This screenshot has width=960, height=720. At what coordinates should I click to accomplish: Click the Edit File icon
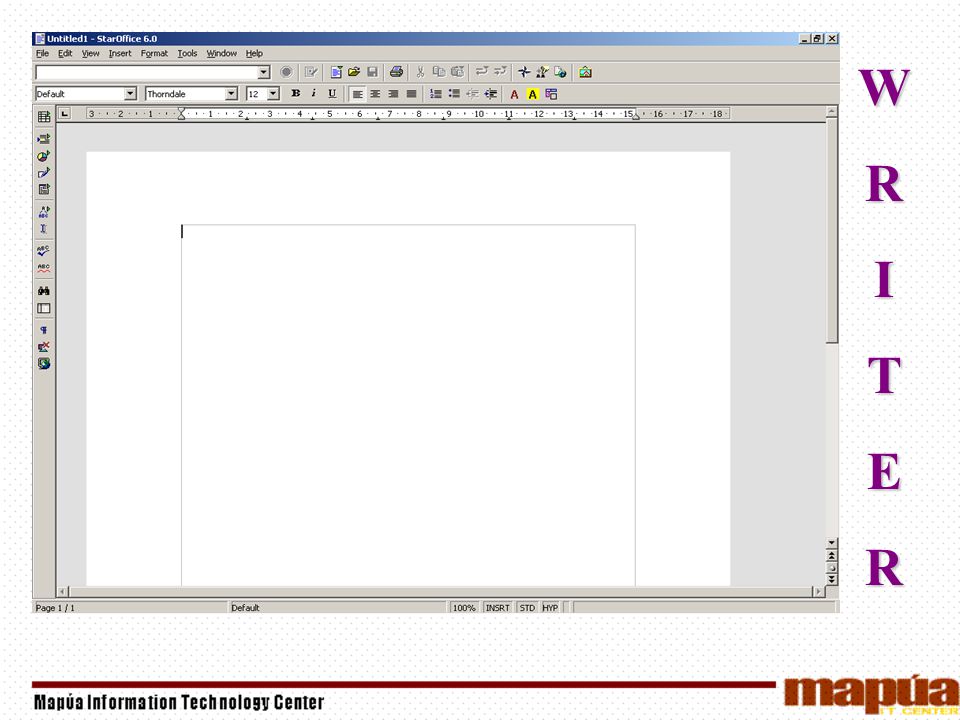pyautogui.click(x=311, y=72)
